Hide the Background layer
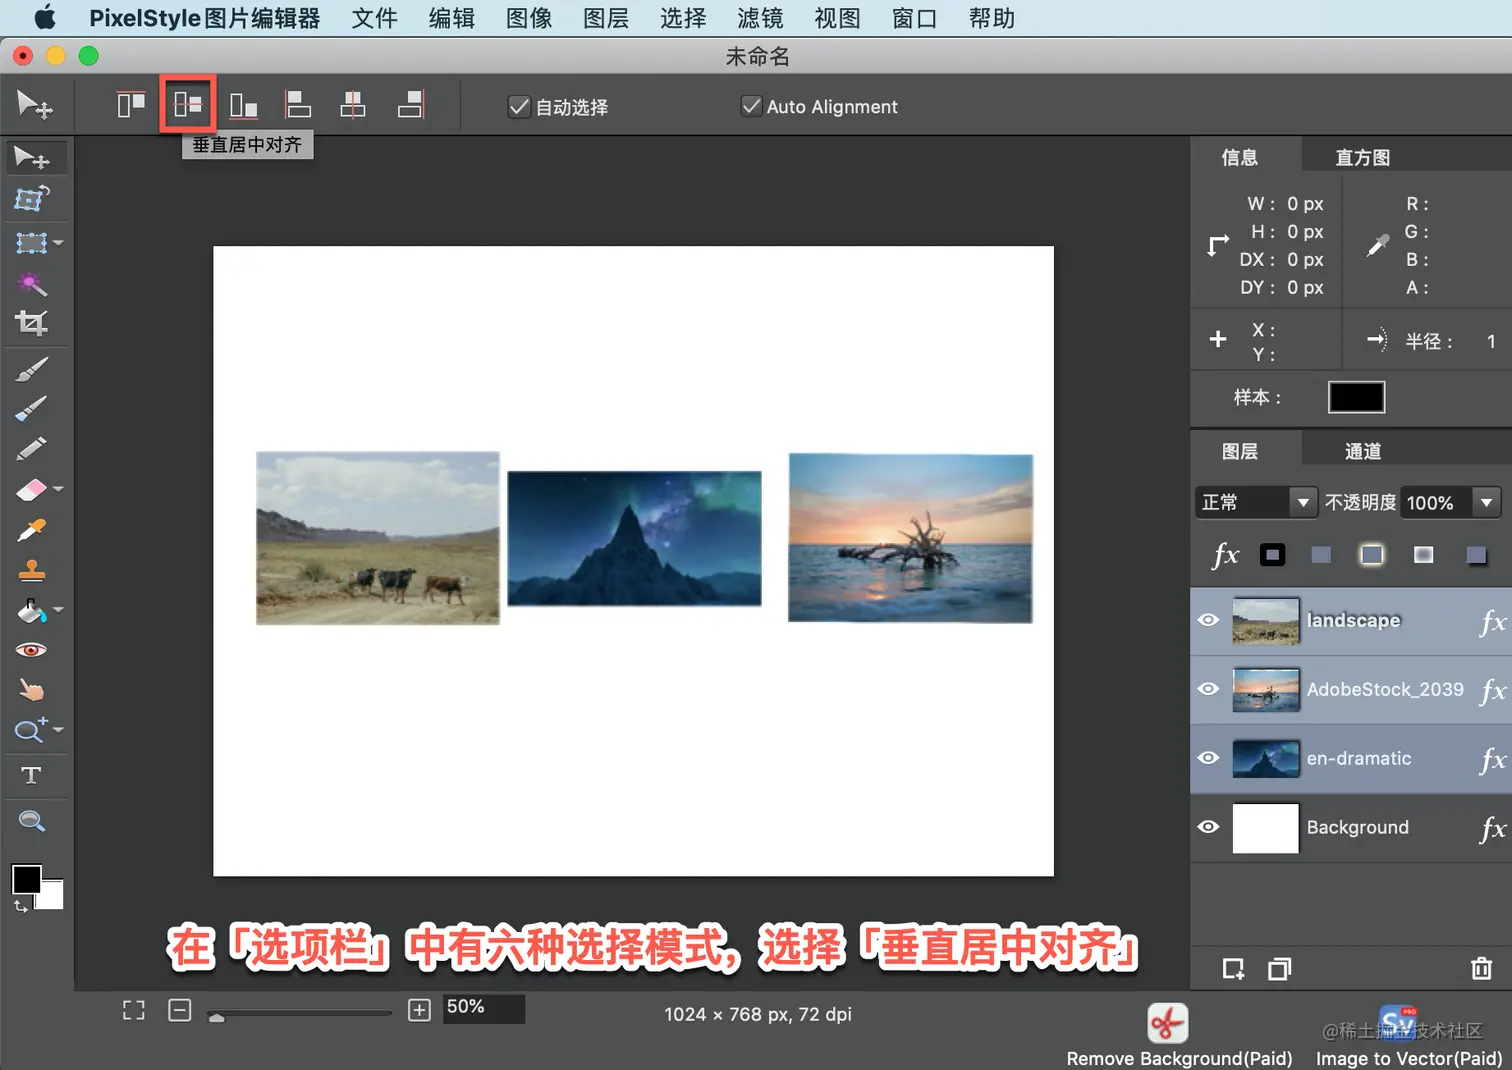1512x1070 pixels. pos(1208,828)
